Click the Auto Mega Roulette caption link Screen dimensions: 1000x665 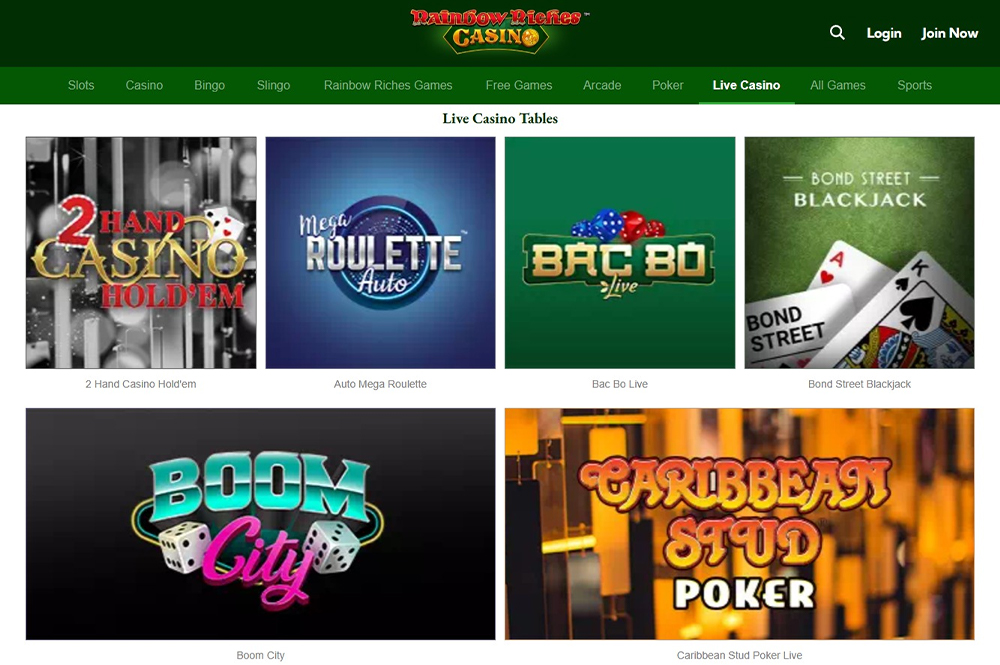(x=380, y=384)
